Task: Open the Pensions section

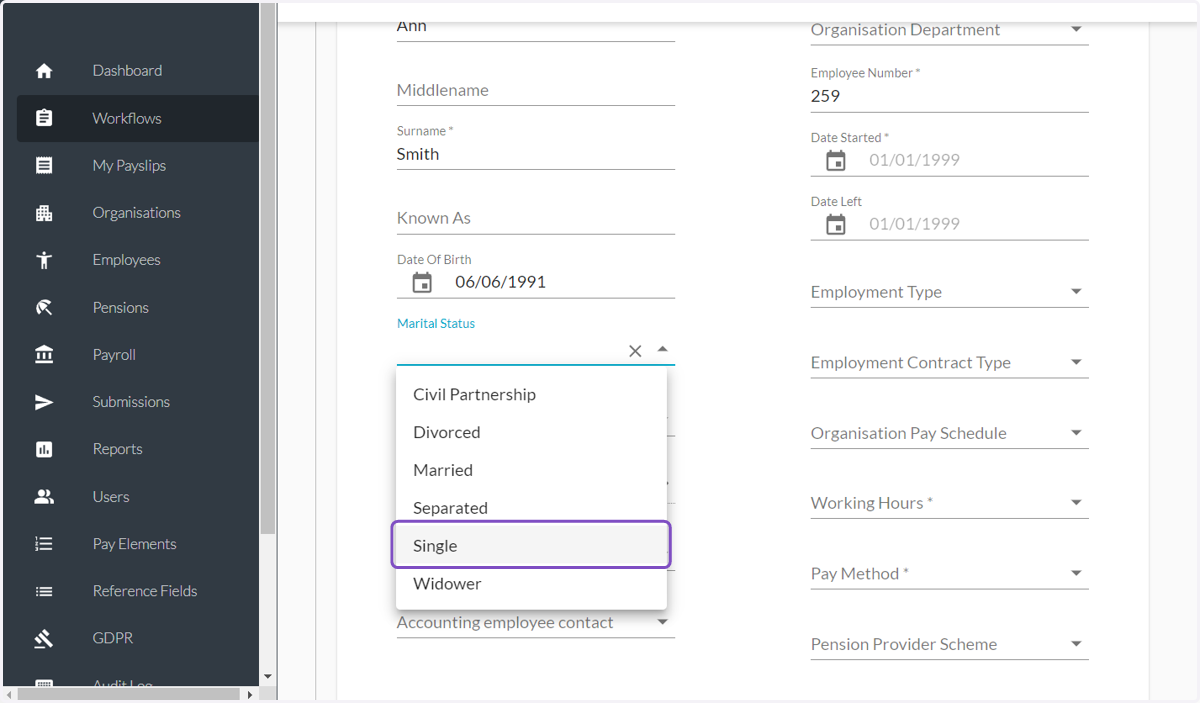Action: point(120,308)
